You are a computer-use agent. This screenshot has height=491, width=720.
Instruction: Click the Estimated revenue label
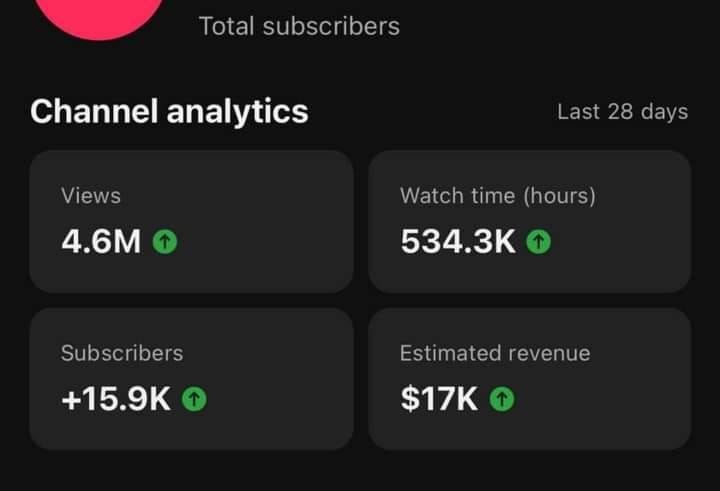[x=495, y=353]
